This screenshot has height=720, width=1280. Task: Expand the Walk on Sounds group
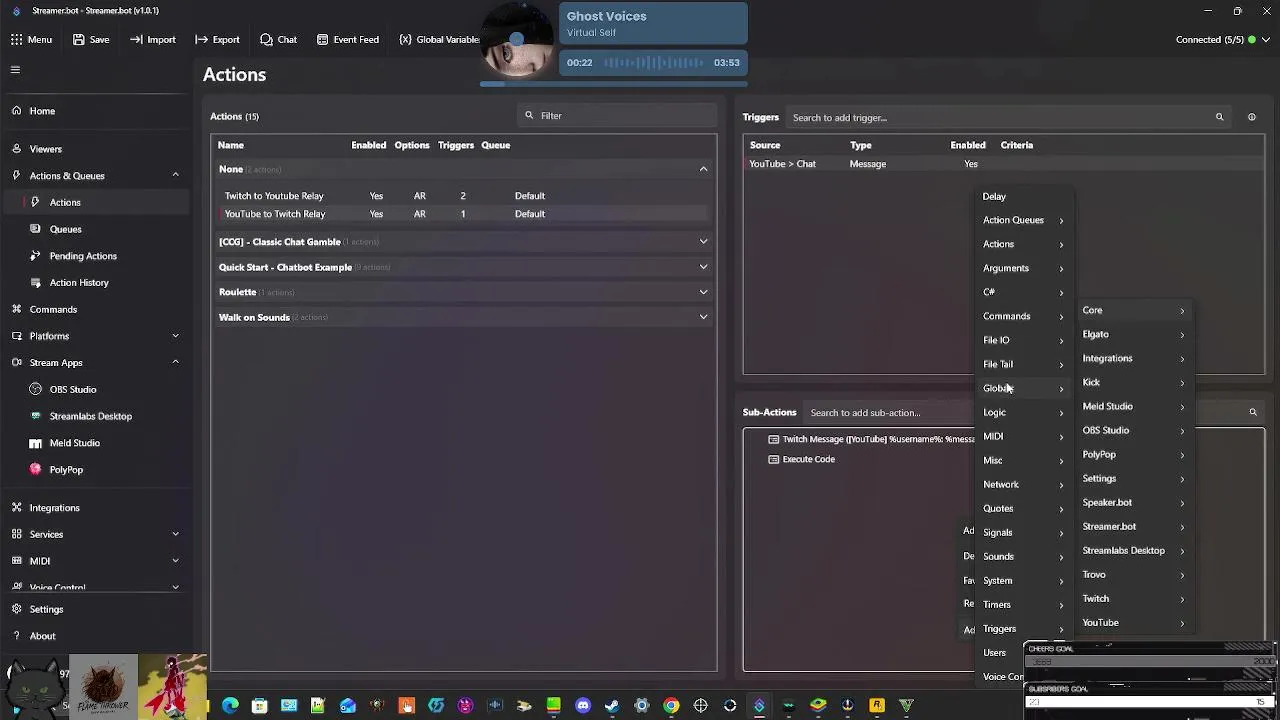point(703,317)
